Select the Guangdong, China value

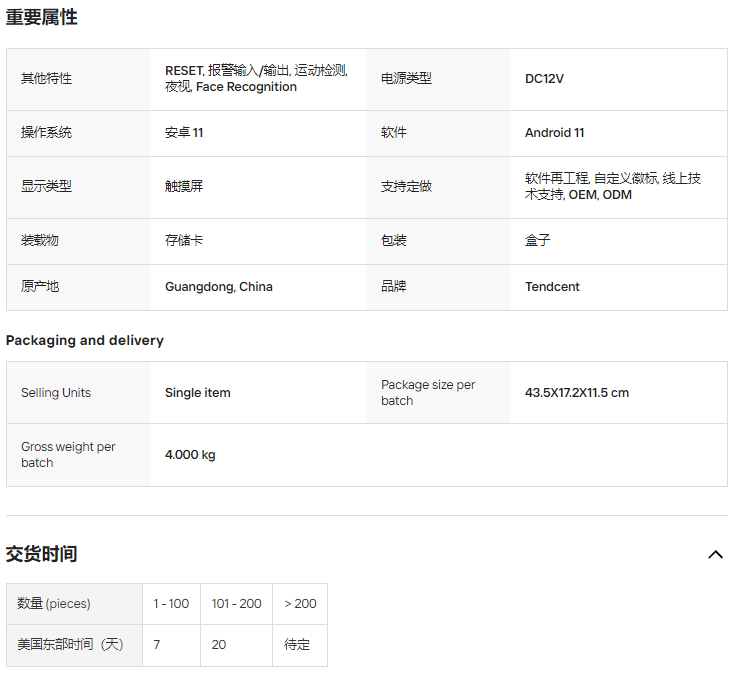(x=219, y=287)
